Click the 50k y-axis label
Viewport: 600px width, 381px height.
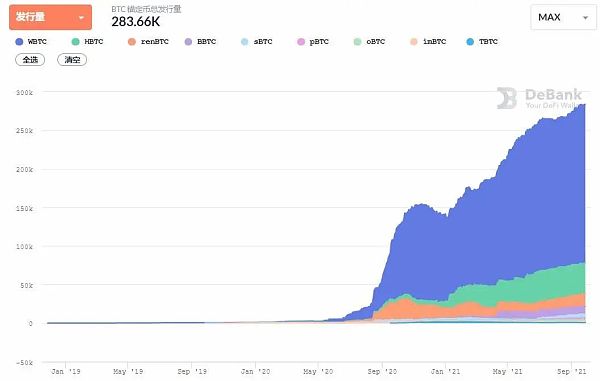pyautogui.click(x=27, y=285)
